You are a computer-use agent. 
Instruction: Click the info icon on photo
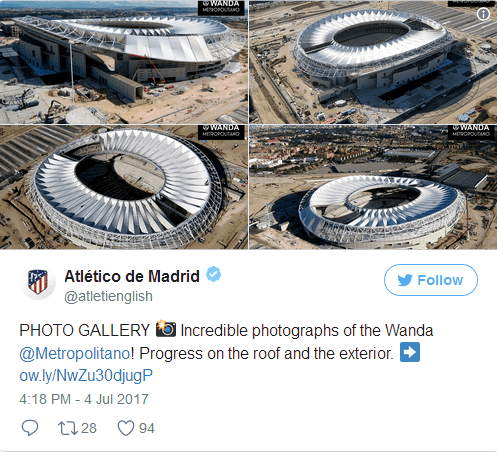point(483,14)
